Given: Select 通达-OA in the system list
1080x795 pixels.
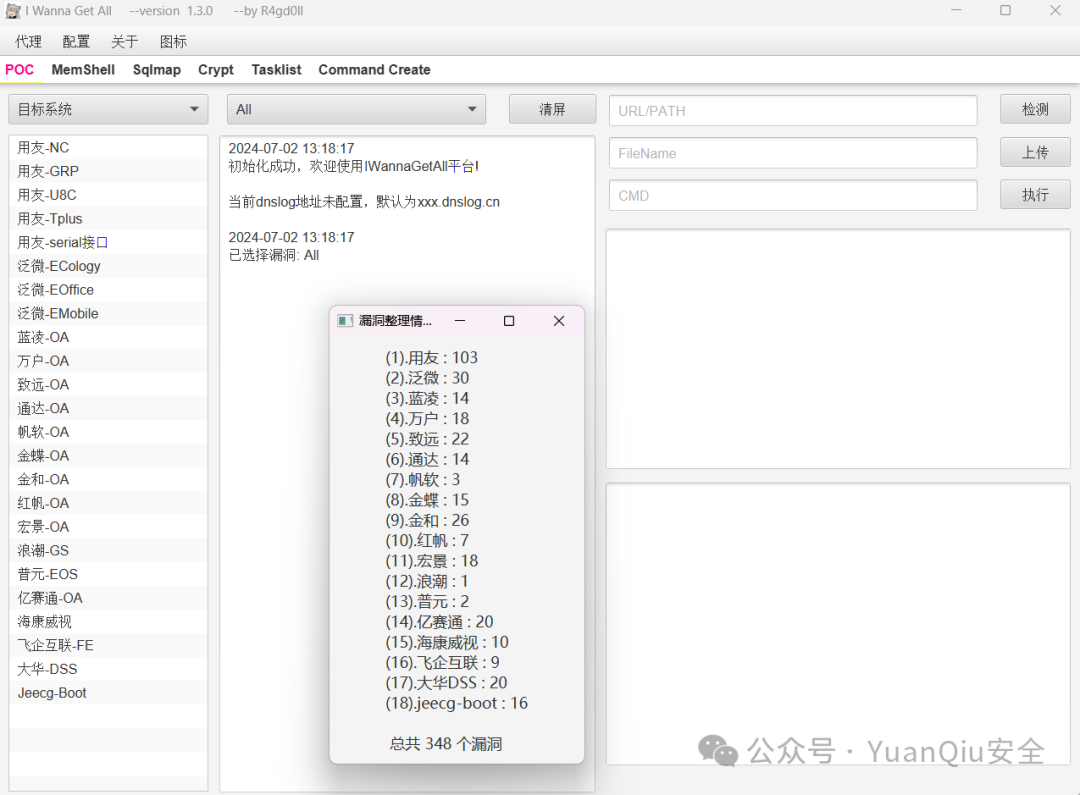Looking at the screenshot, I should [x=108, y=409].
